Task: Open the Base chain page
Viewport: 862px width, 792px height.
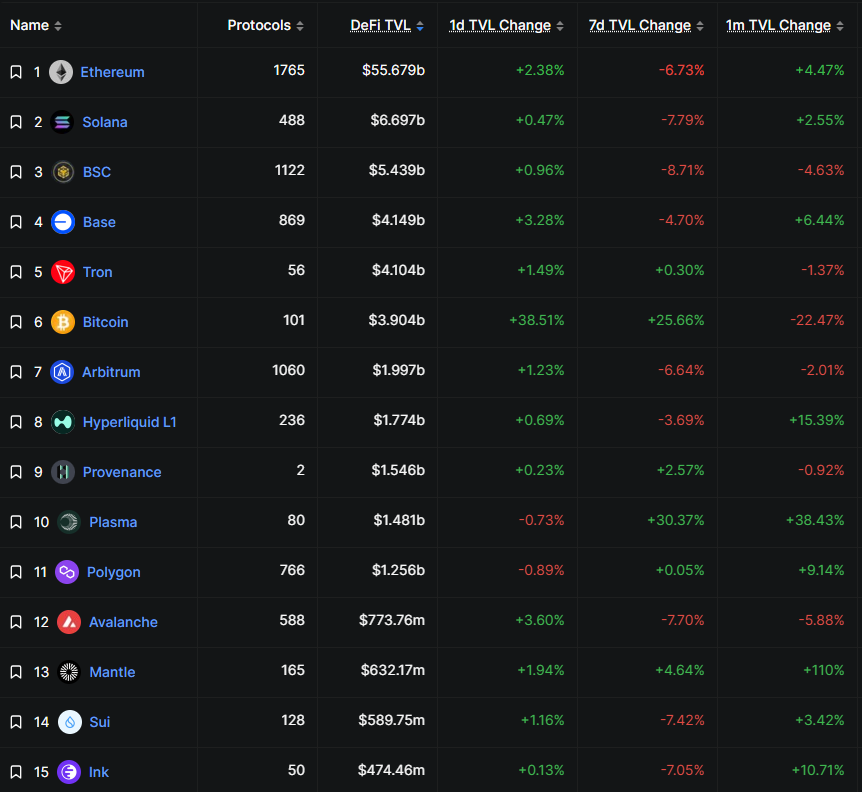Action: pos(101,222)
